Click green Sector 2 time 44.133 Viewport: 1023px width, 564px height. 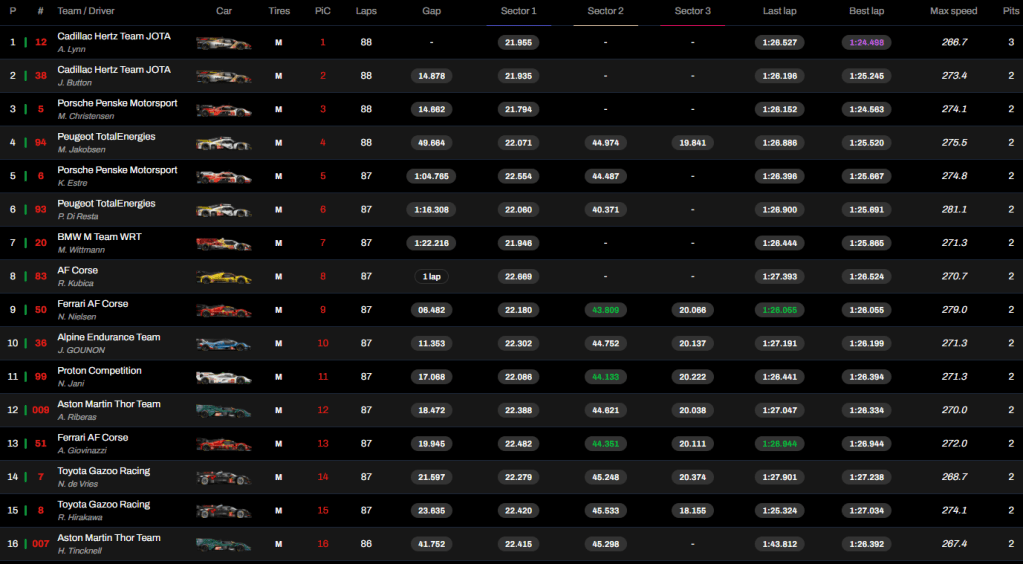[605, 377]
